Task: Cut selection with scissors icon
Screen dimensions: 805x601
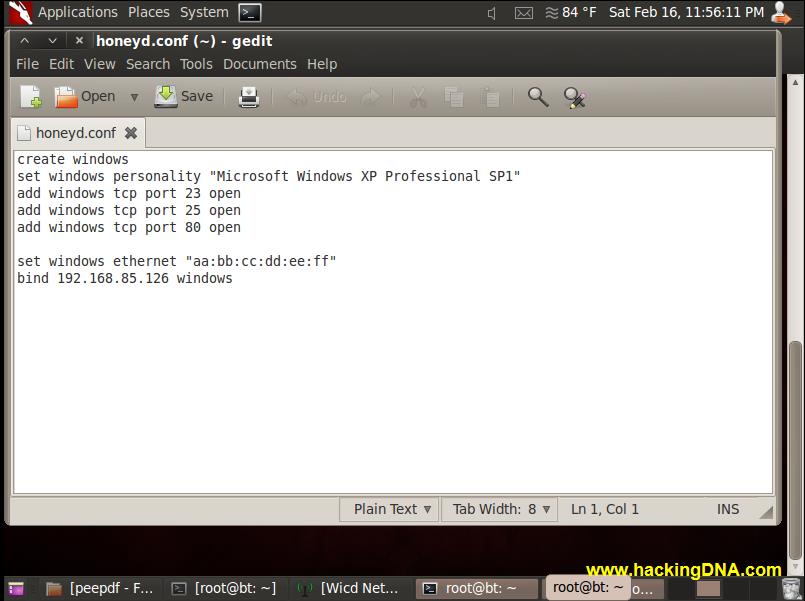Action: pos(418,97)
